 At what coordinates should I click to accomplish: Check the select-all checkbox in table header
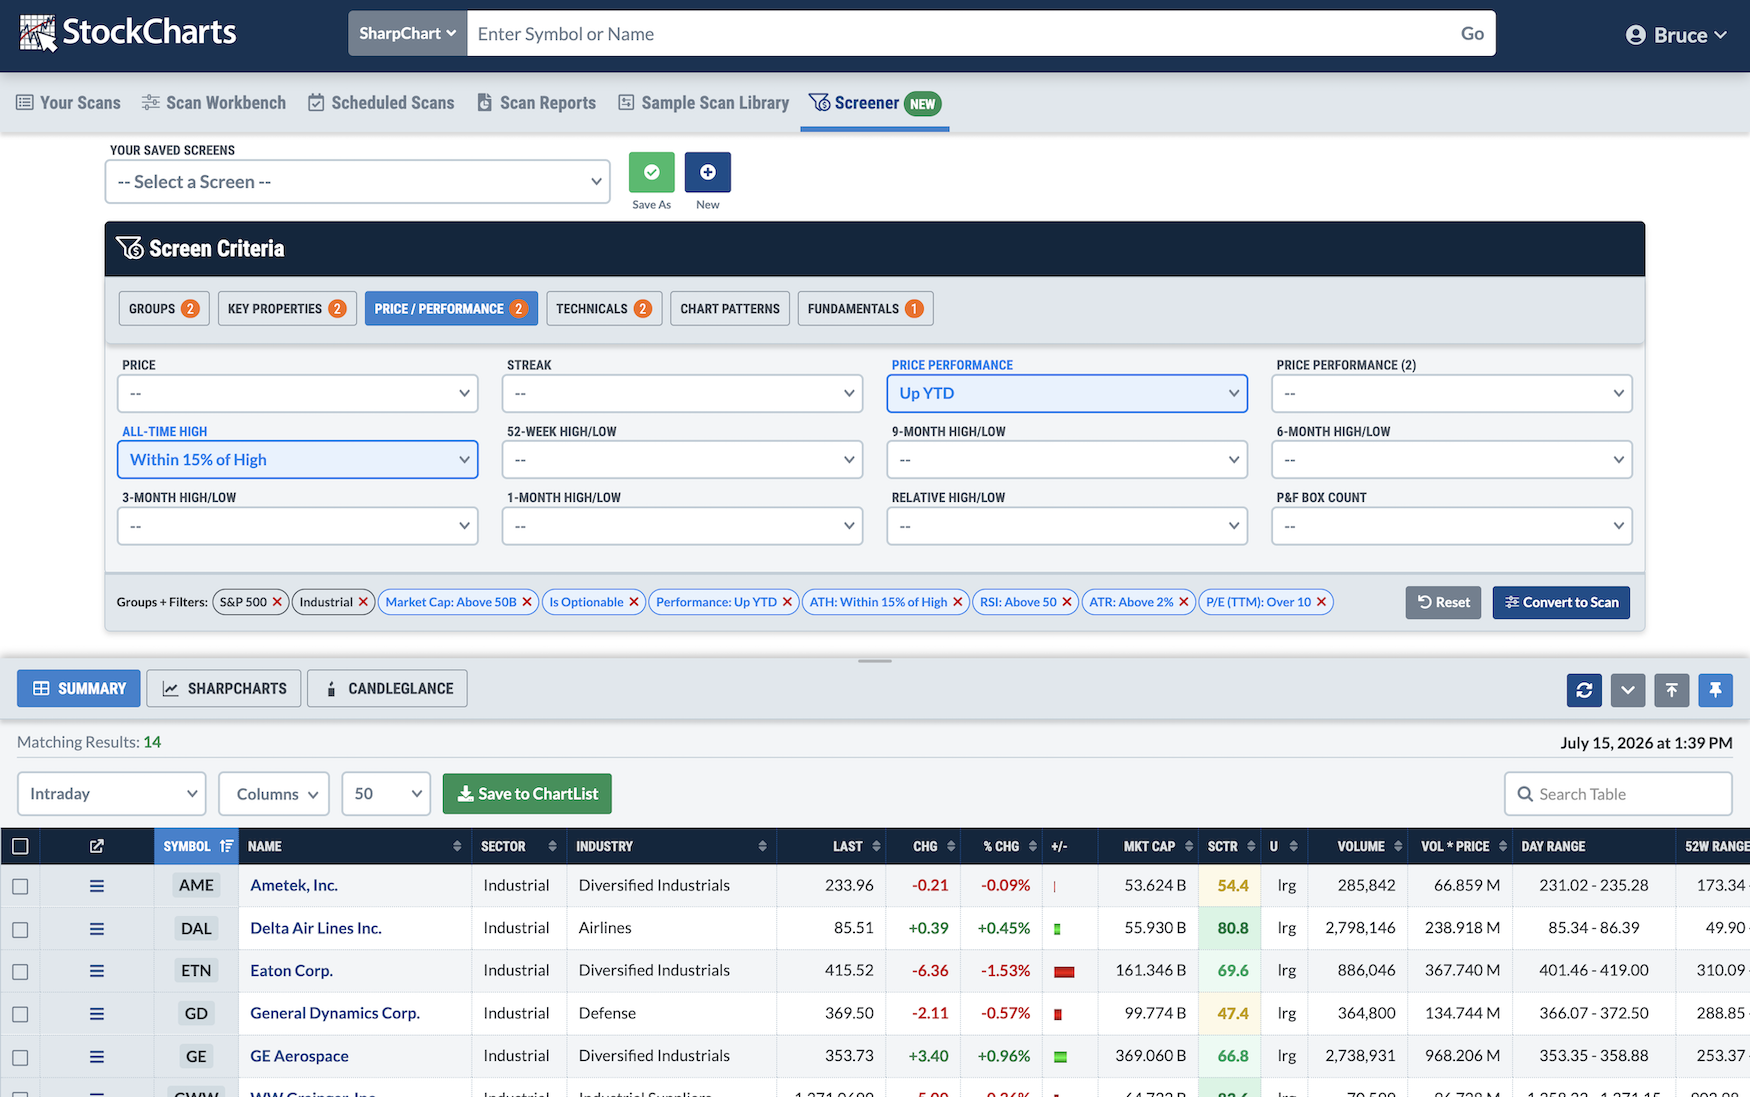tap(20, 846)
